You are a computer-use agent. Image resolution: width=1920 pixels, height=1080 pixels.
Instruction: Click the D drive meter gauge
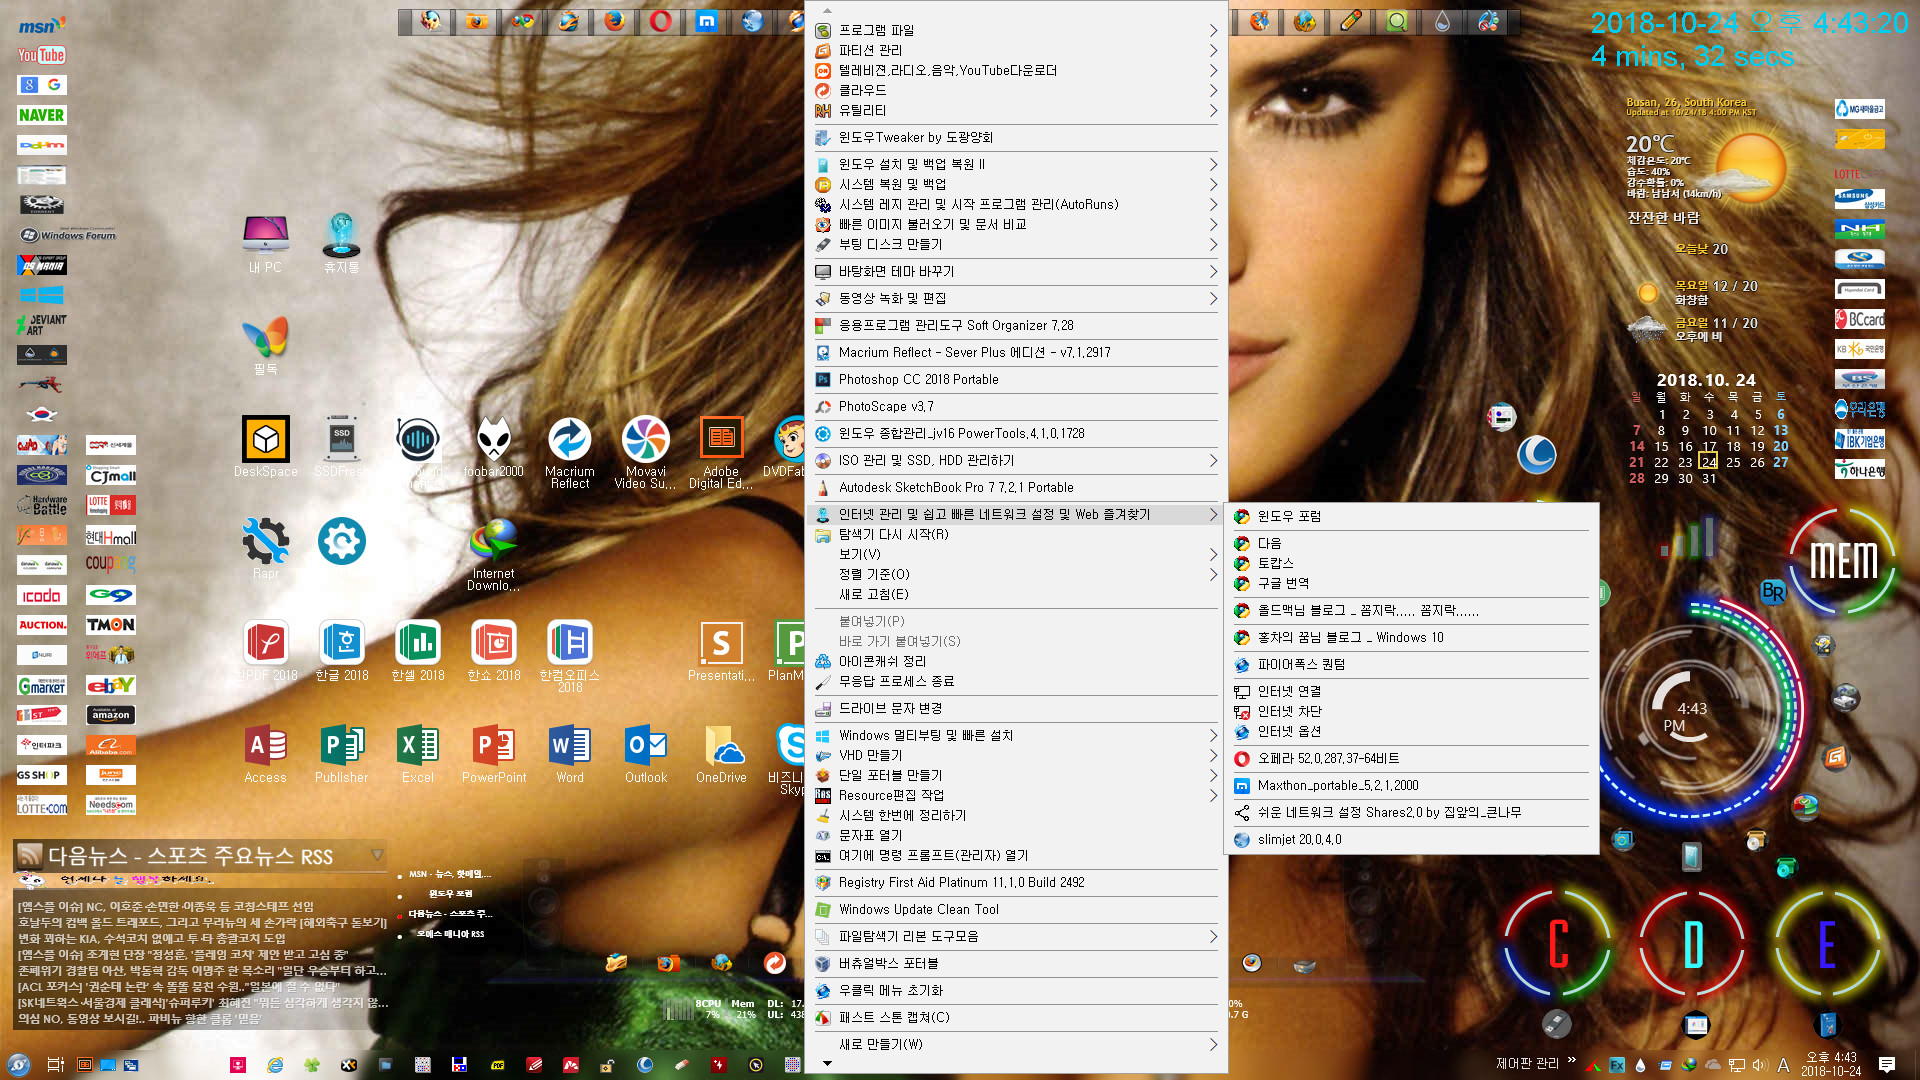(x=1692, y=943)
